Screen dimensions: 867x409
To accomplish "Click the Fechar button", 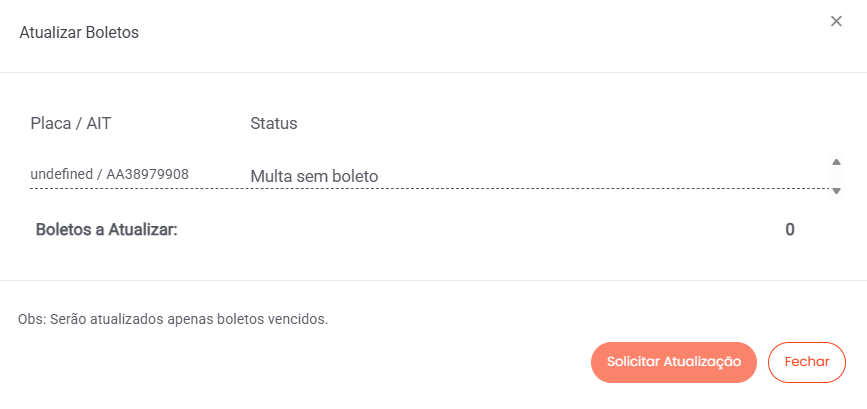I will [806, 362].
